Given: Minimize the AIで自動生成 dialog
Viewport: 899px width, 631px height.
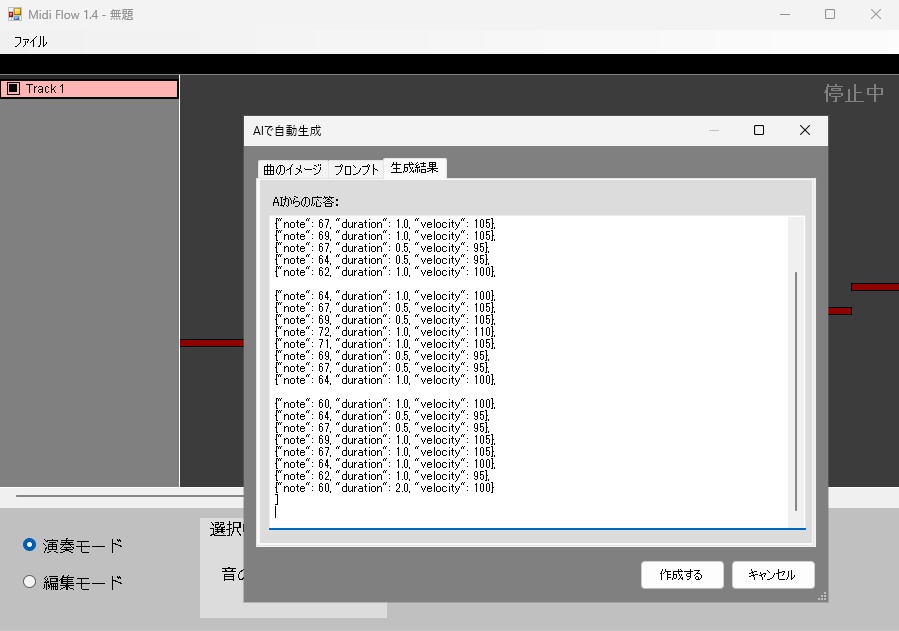Looking at the screenshot, I should pyautogui.click(x=714, y=130).
